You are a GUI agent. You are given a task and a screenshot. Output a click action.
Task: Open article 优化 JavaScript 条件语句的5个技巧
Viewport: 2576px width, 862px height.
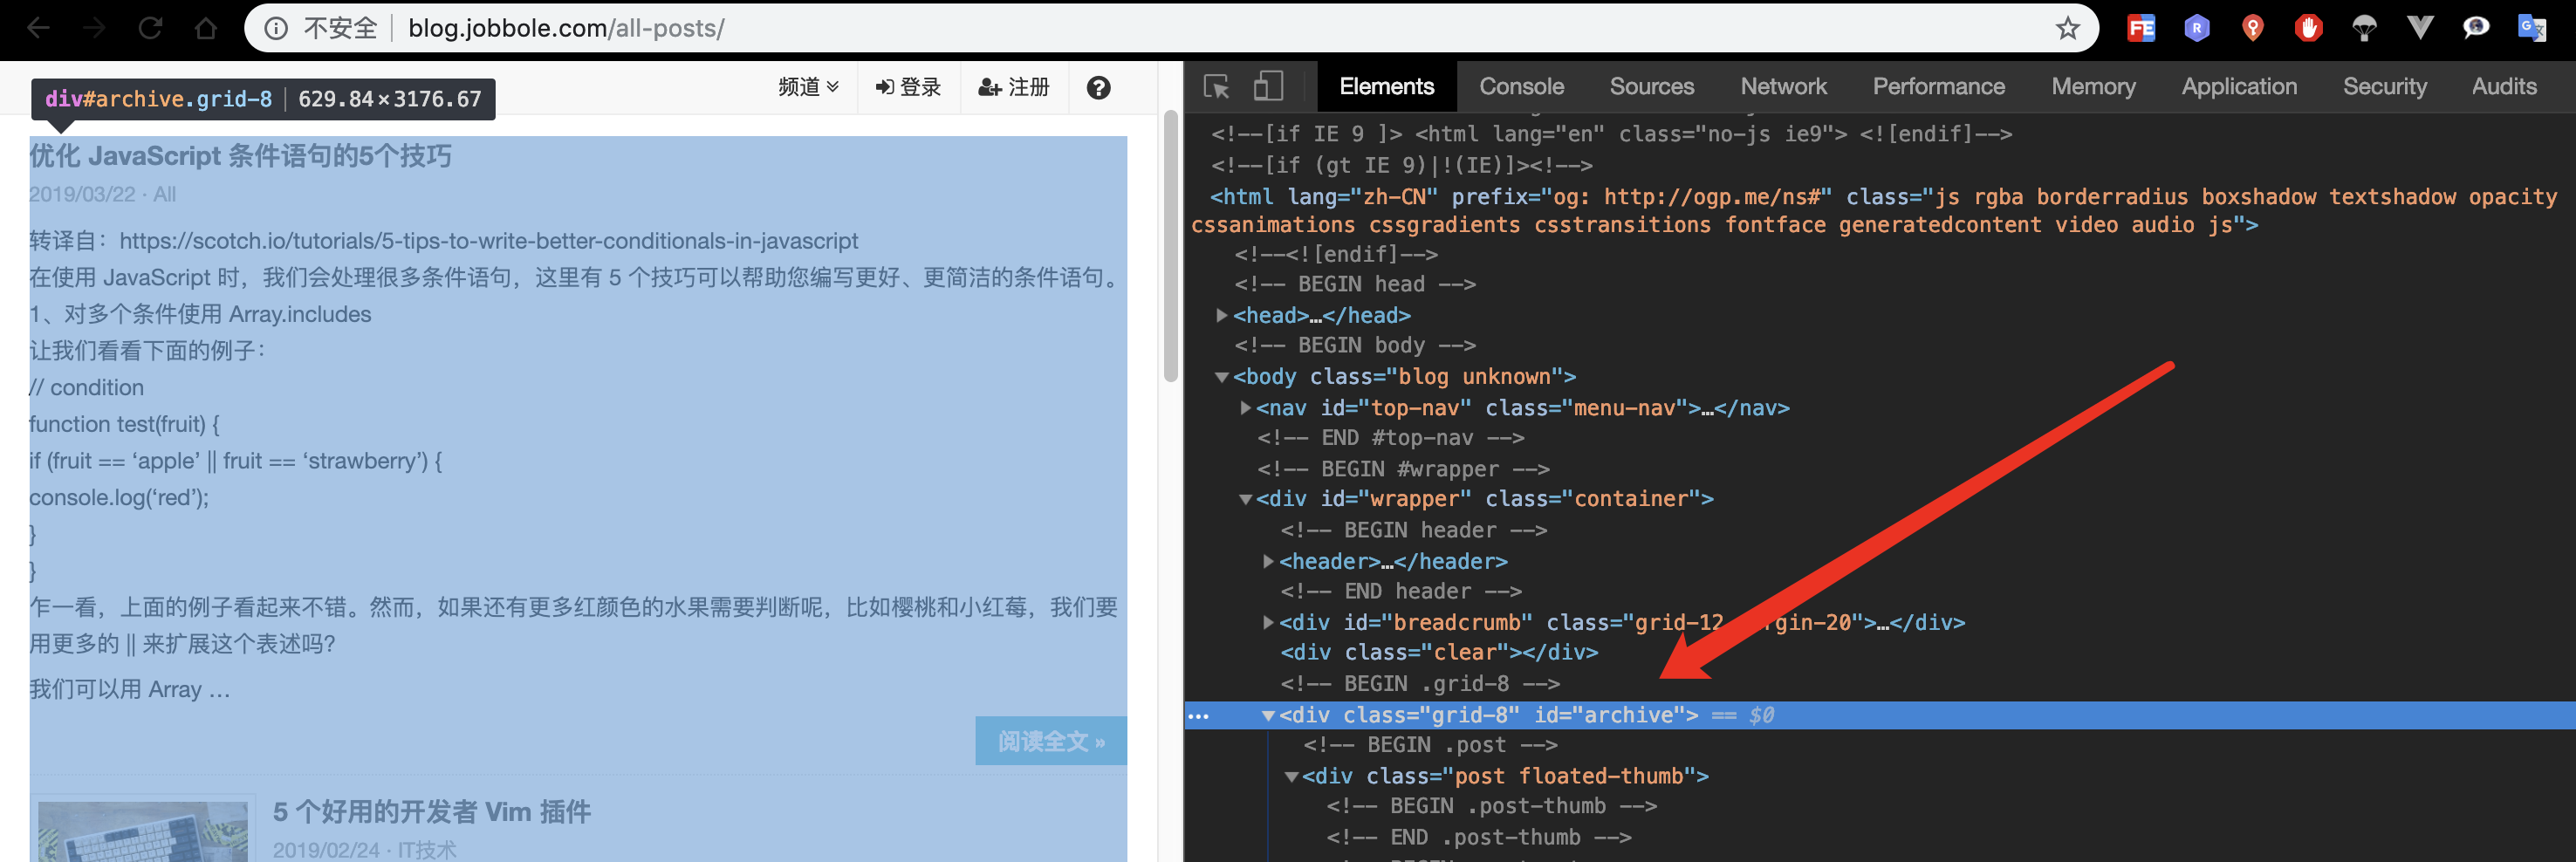[241, 156]
